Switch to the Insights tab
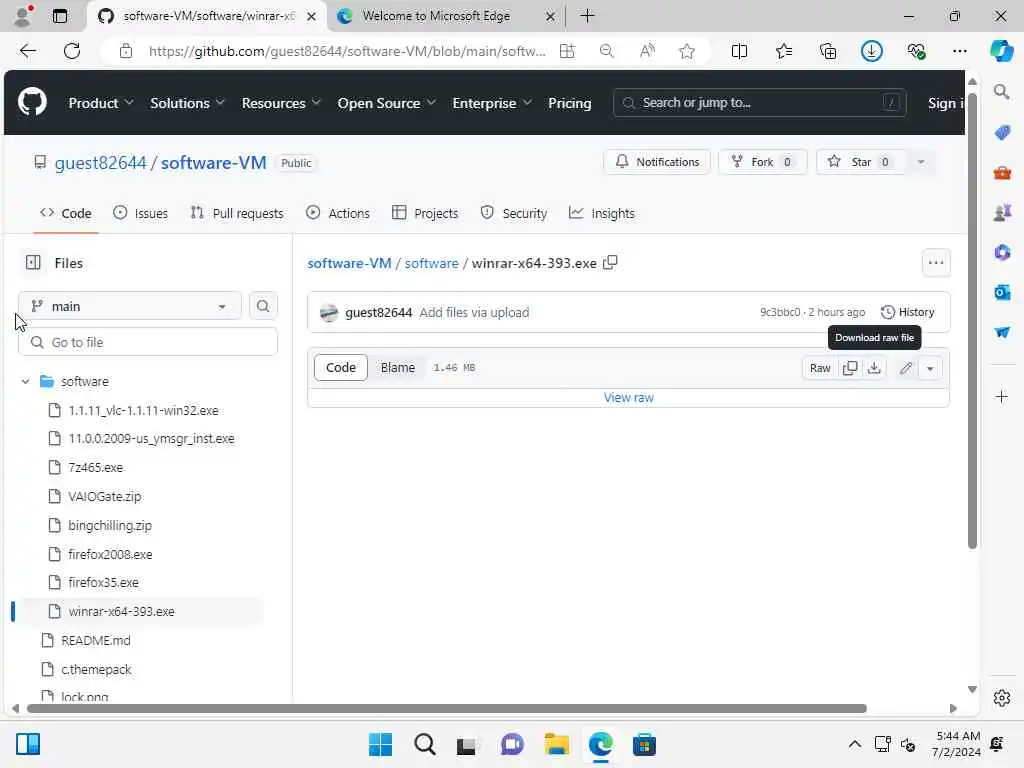The image size is (1024, 768). tap(601, 213)
